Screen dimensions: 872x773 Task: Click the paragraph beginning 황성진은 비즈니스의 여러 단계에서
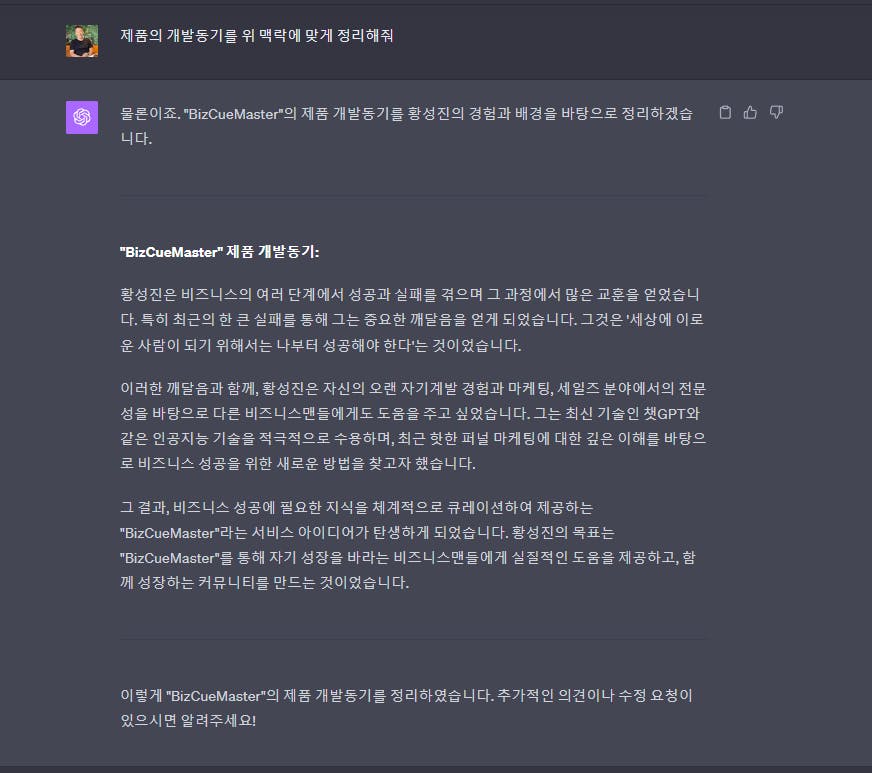pos(413,320)
